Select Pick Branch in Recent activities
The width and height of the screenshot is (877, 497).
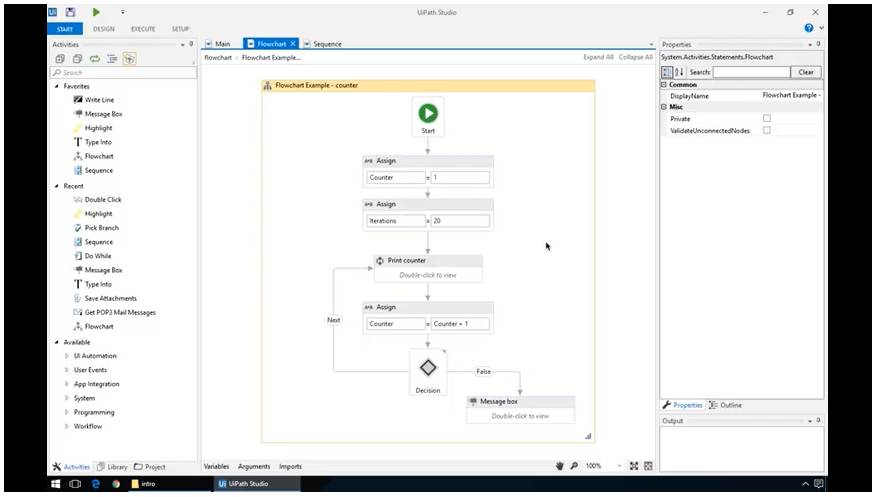101,228
